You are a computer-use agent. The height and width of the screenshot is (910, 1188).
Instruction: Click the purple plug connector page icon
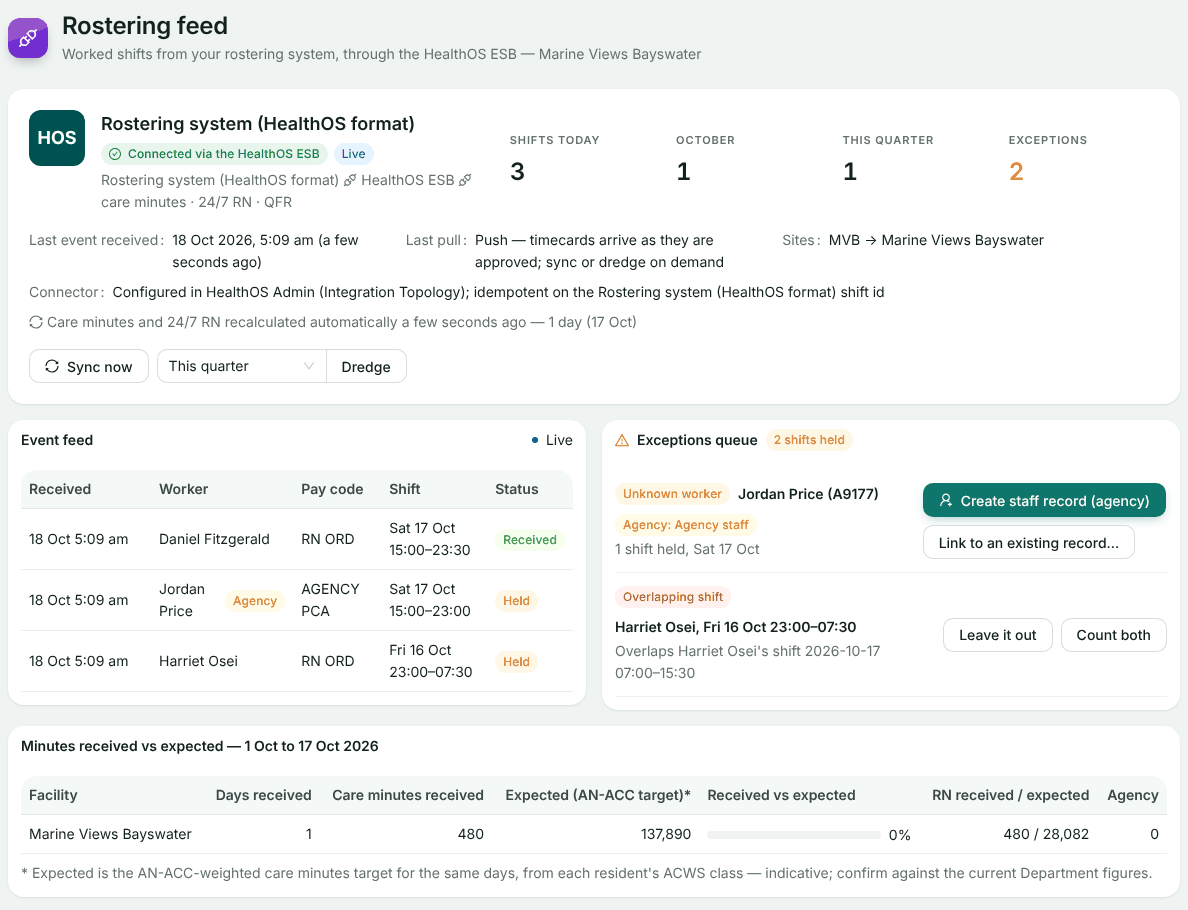(x=28, y=38)
